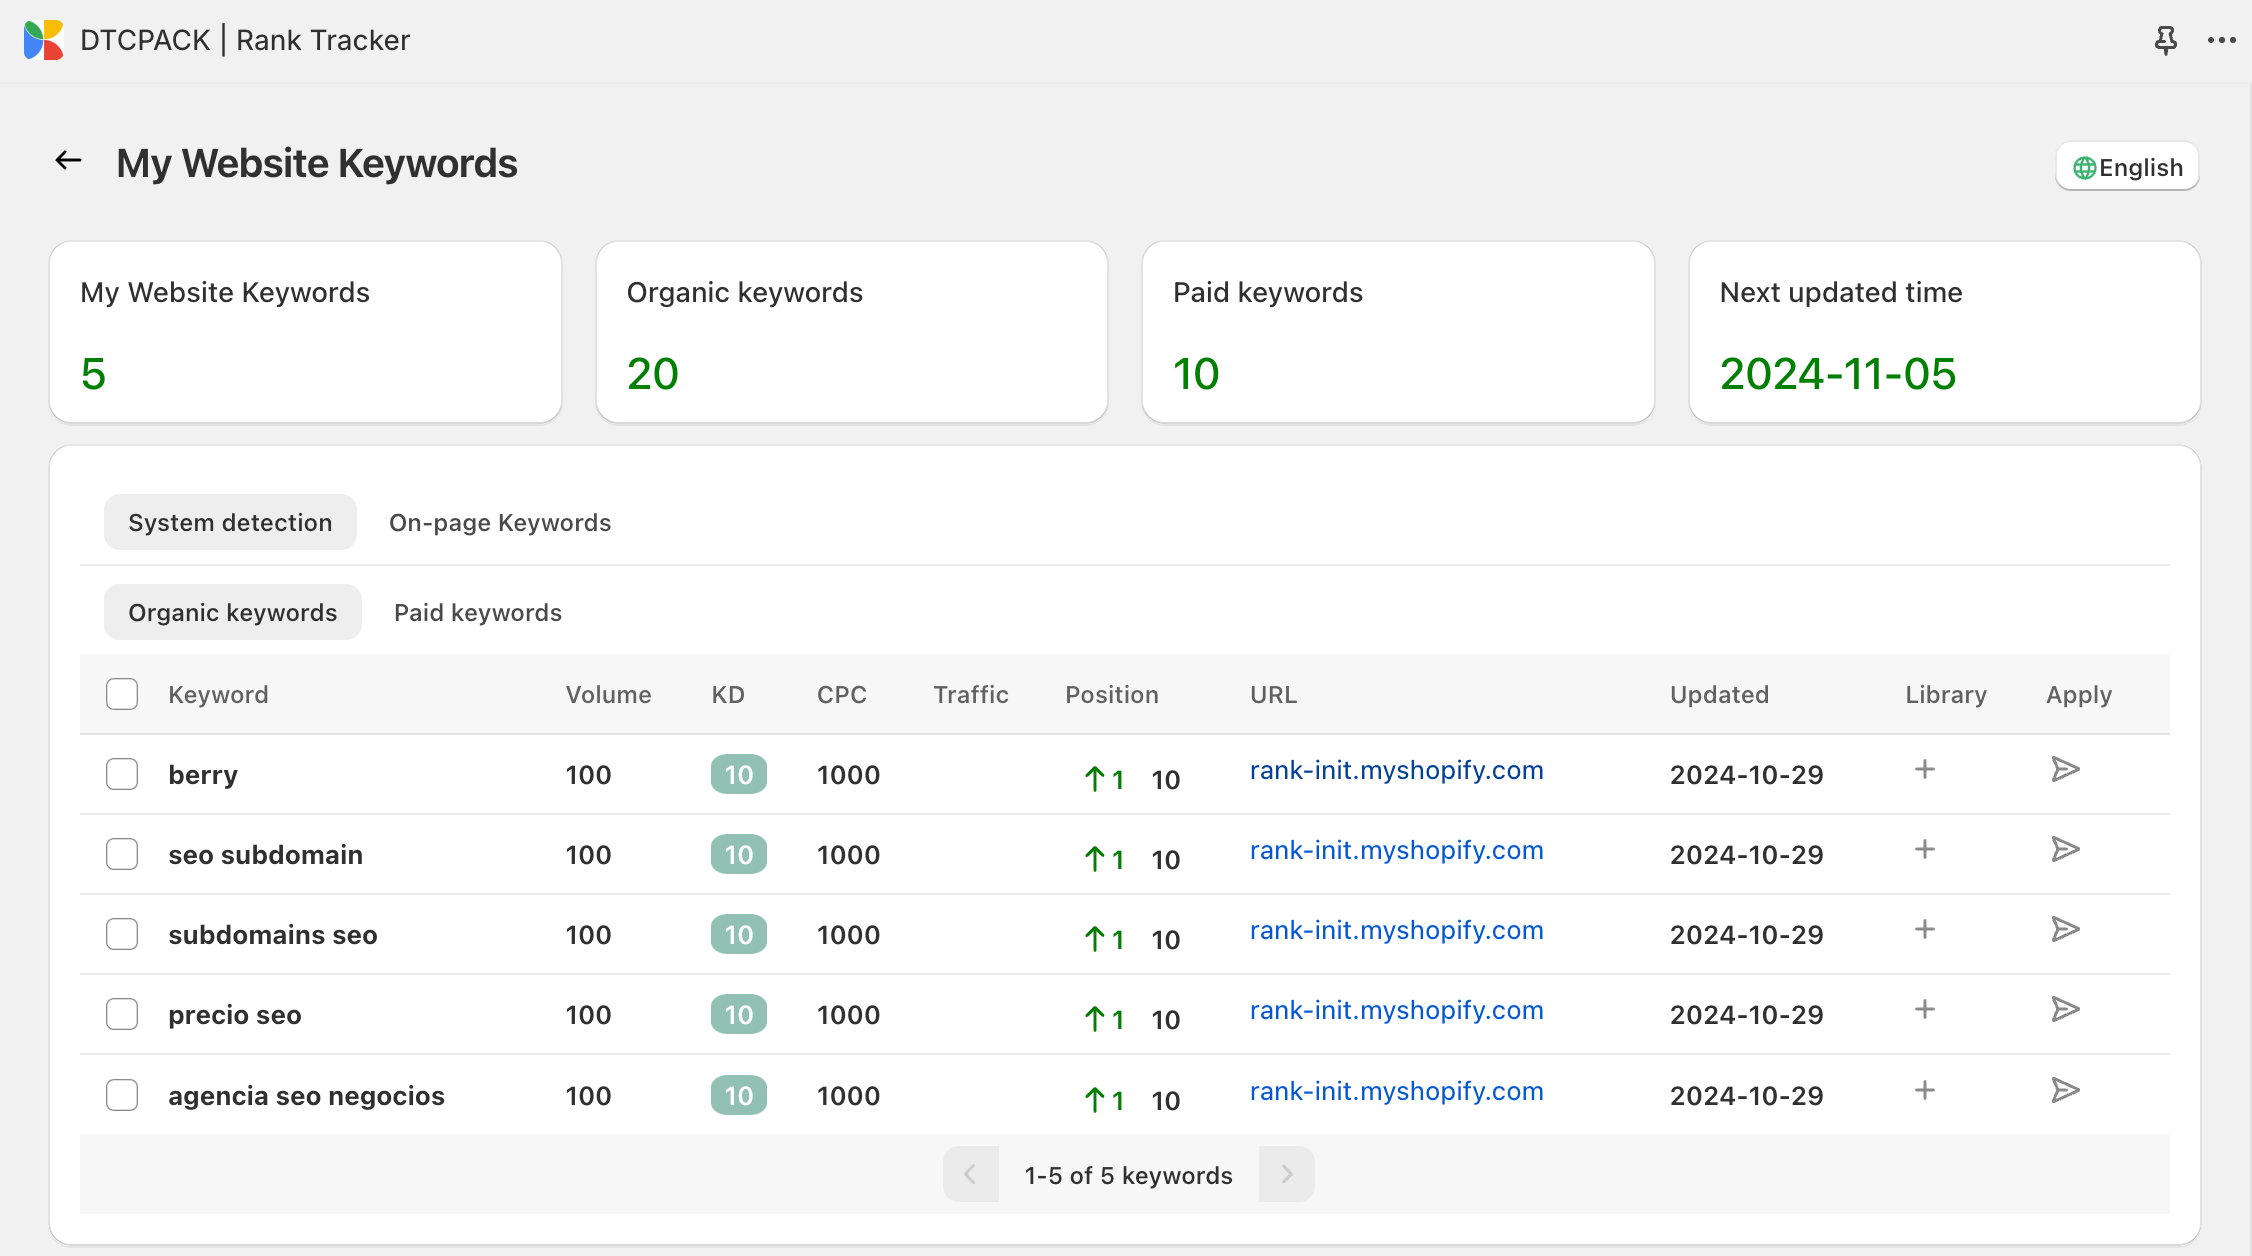2252x1256 pixels.
Task: Switch to Paid keywords sub-tab
Action: coord(477,612)
